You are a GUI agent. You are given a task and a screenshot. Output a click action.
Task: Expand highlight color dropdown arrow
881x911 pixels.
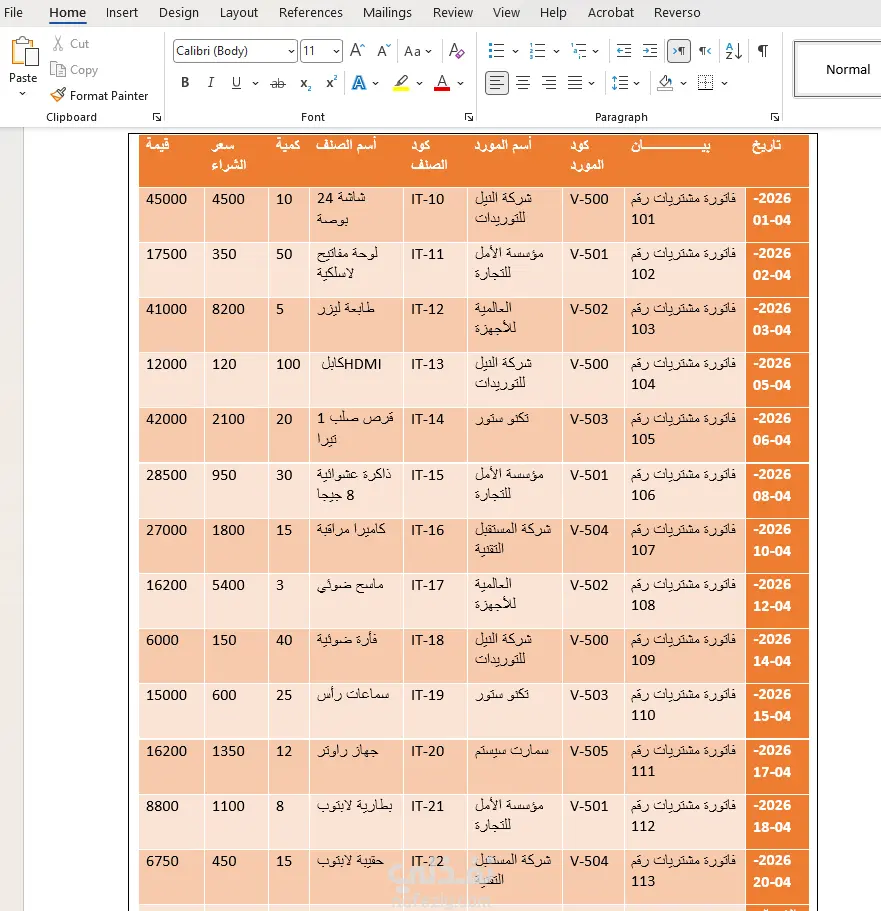point(419,84)
